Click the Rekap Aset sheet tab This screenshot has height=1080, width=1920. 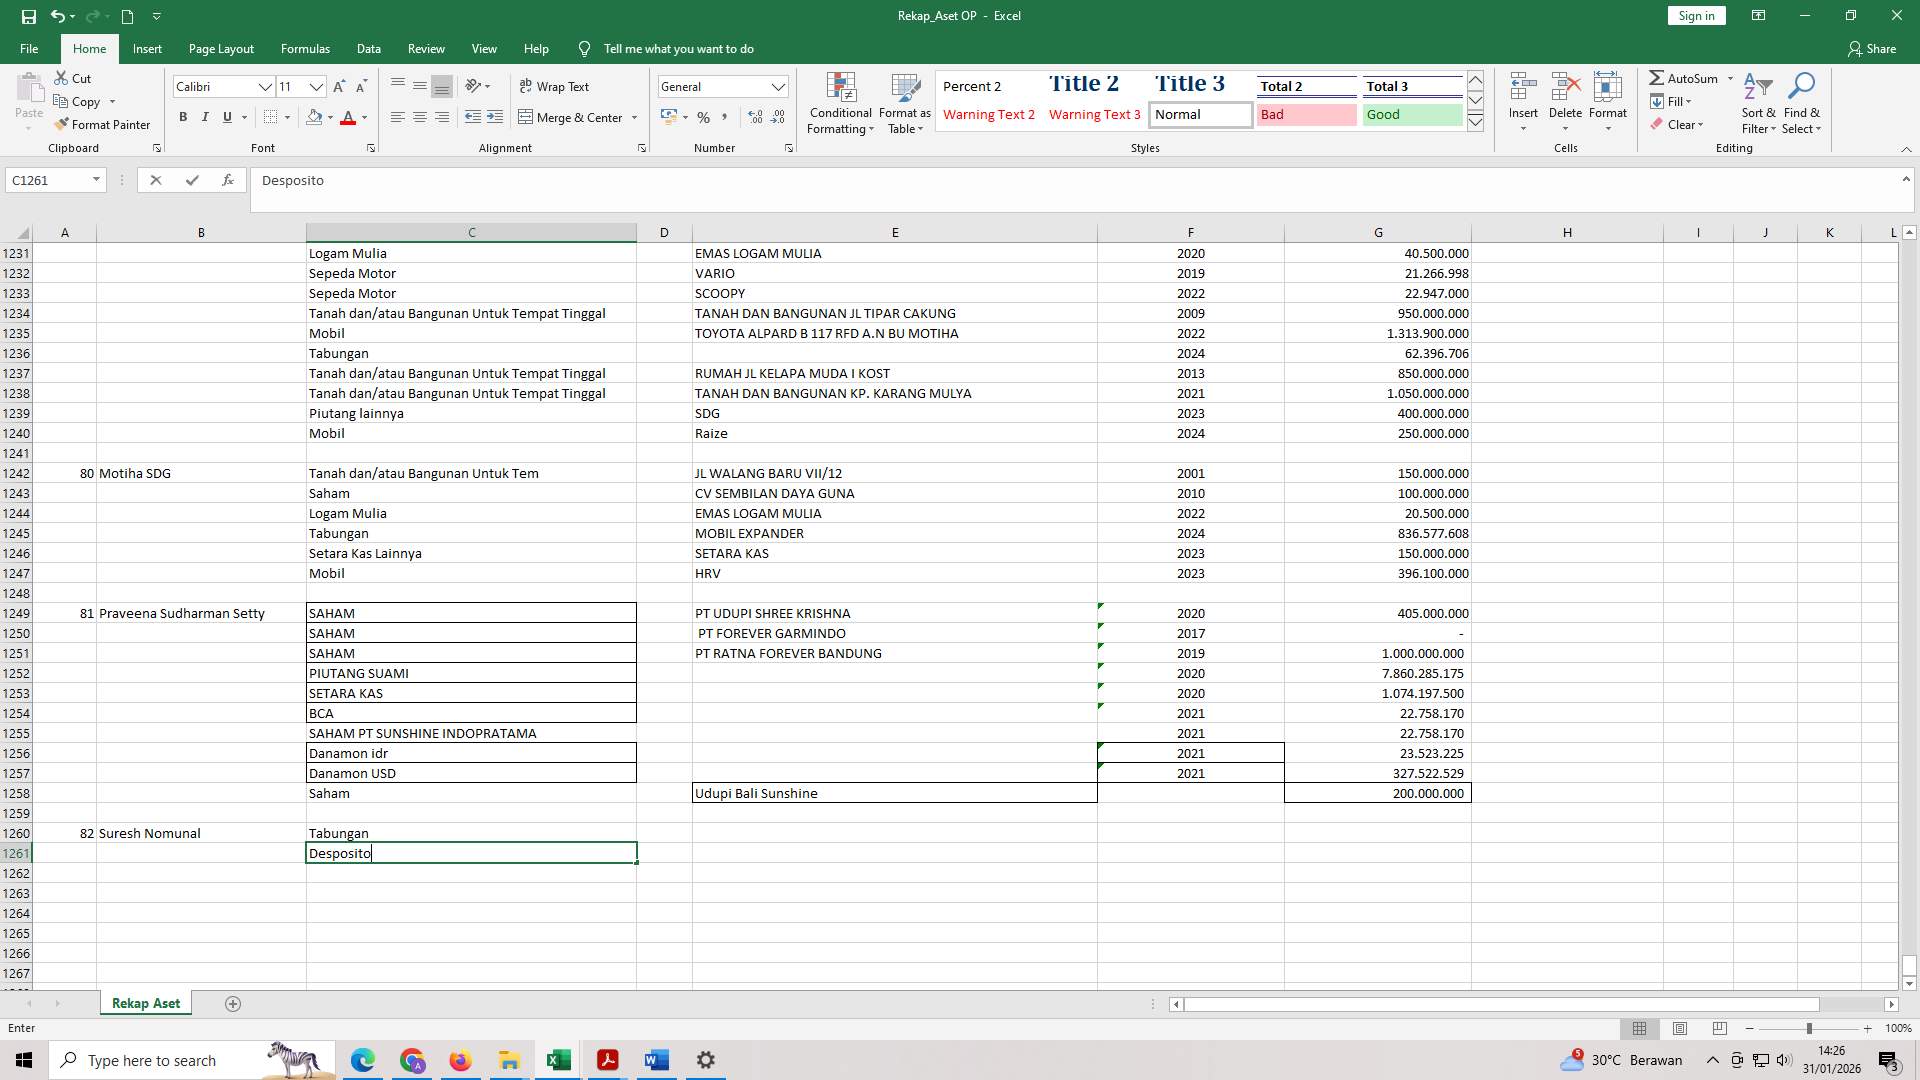point(145,1002)
